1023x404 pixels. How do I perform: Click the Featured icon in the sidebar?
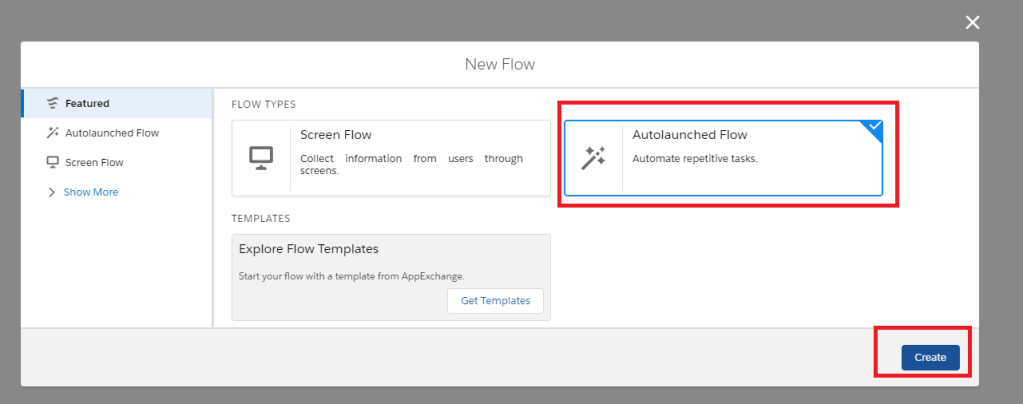52,103
